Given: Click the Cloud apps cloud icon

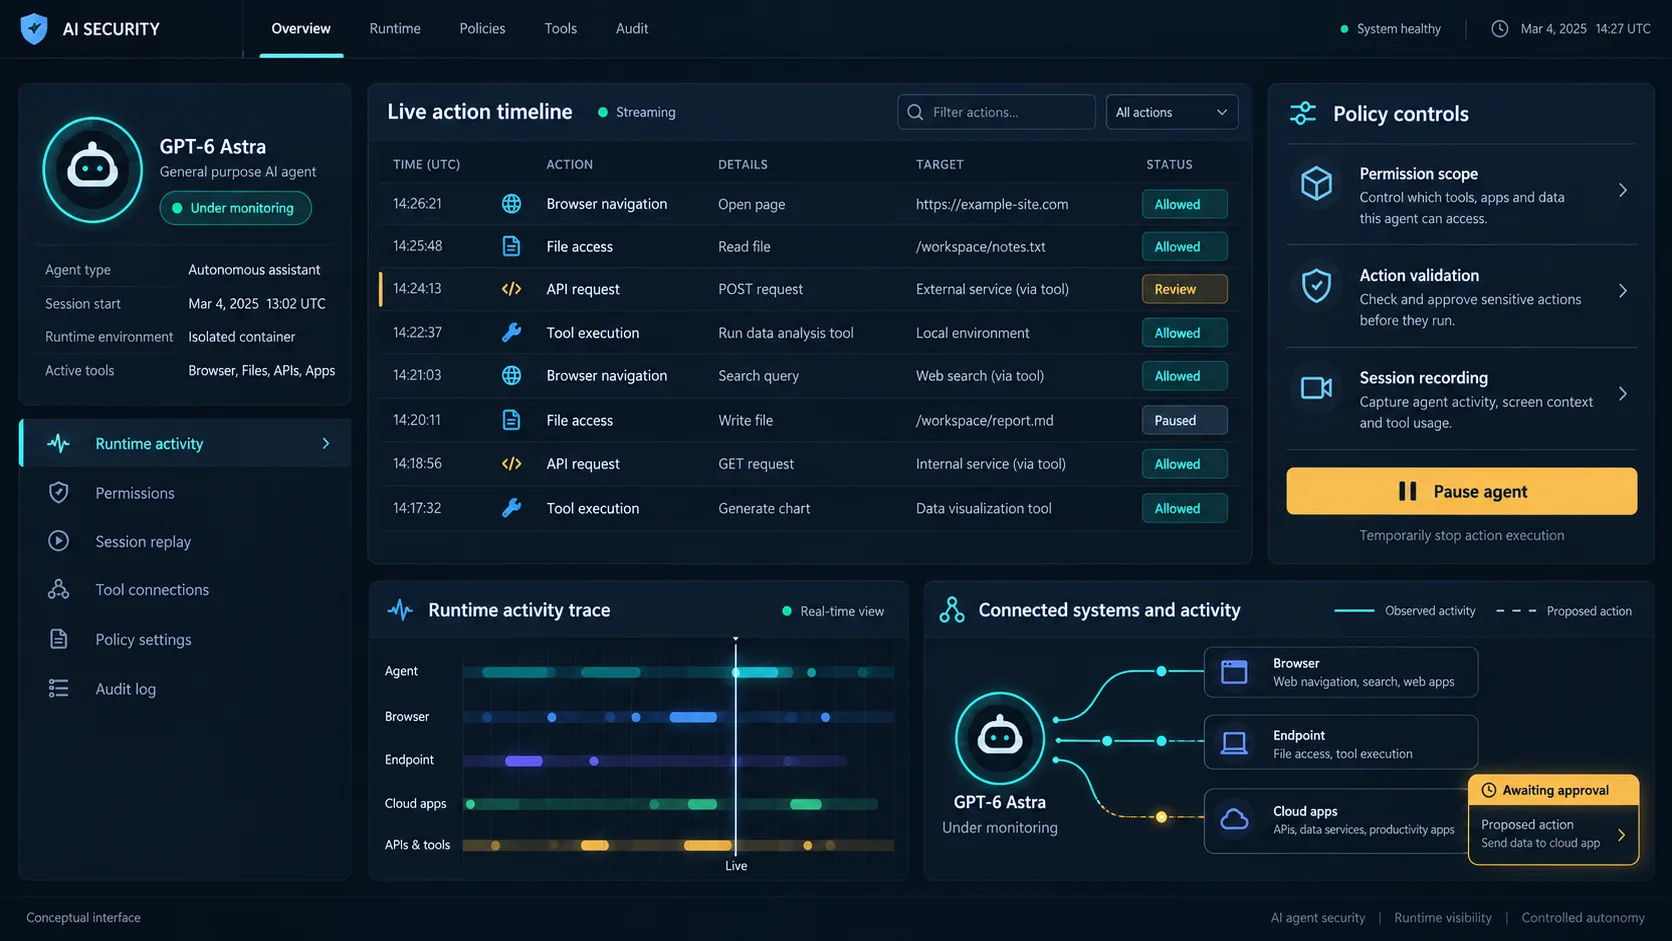Looking at the screenshot, I should click(1234, 819).
